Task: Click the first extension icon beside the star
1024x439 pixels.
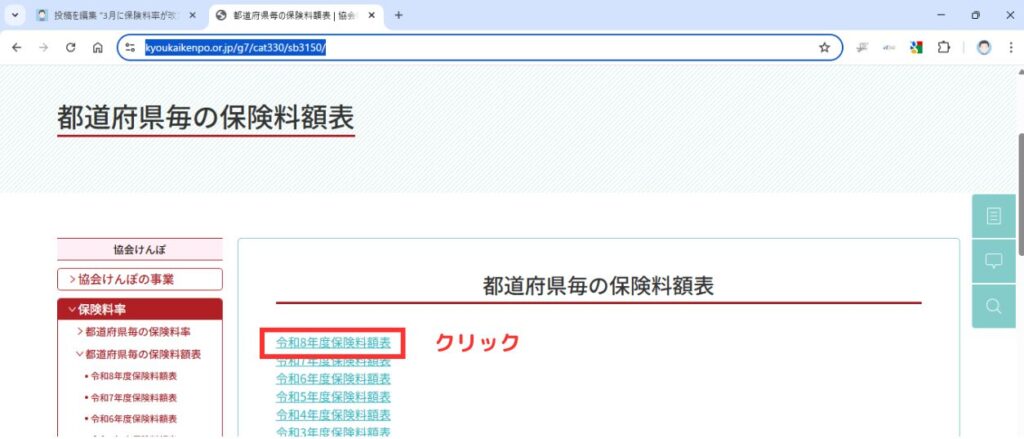Action: click(863, 48)
